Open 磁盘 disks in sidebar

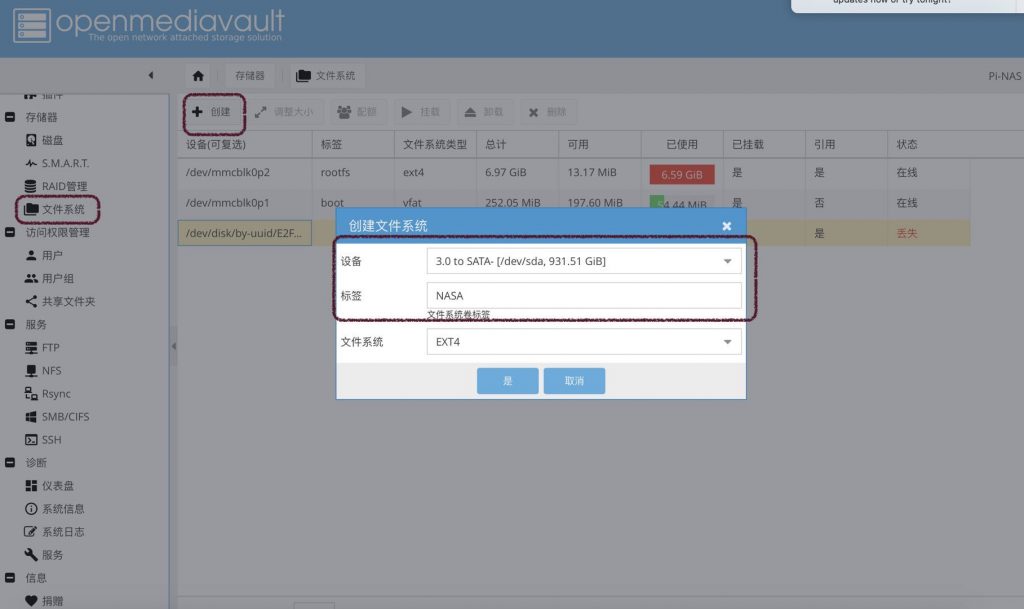click(51, 141)
